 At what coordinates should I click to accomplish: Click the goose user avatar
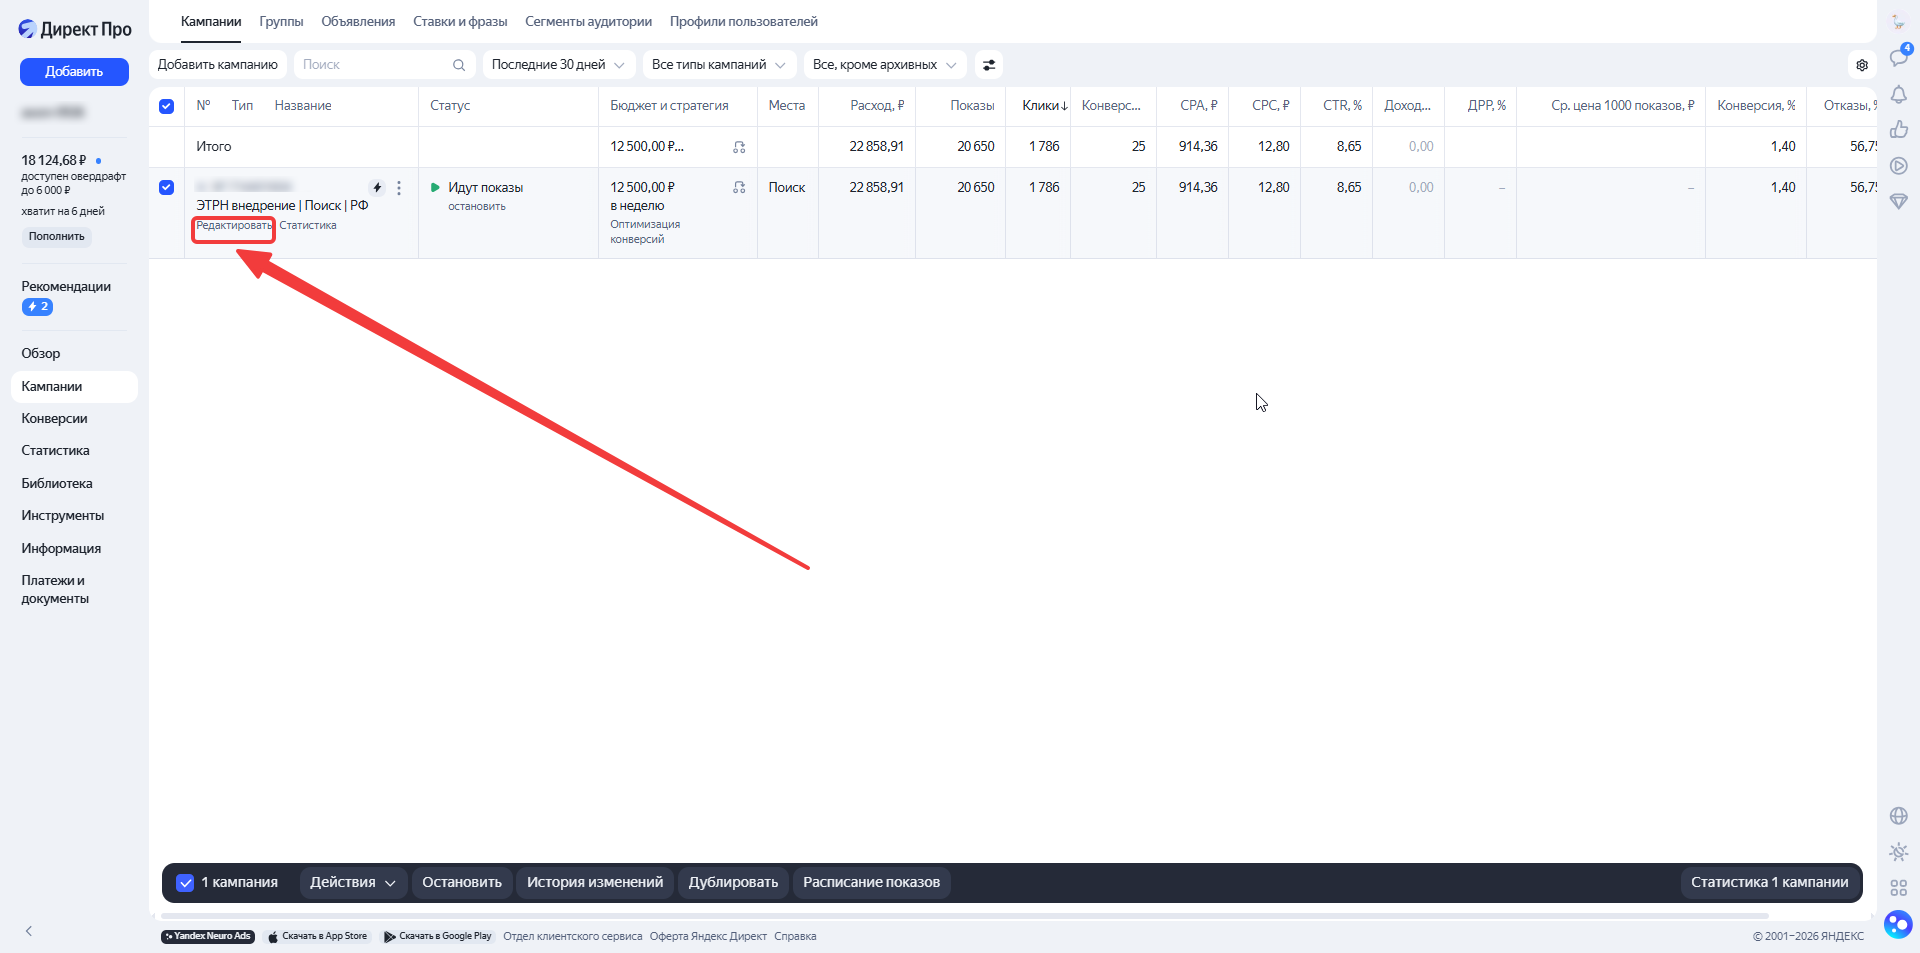(x=1898, y=22)
